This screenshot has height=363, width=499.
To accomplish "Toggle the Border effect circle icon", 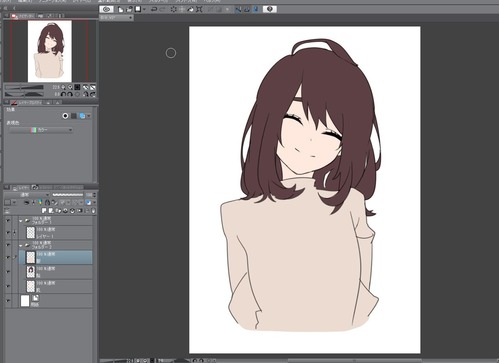I will 65,116.
